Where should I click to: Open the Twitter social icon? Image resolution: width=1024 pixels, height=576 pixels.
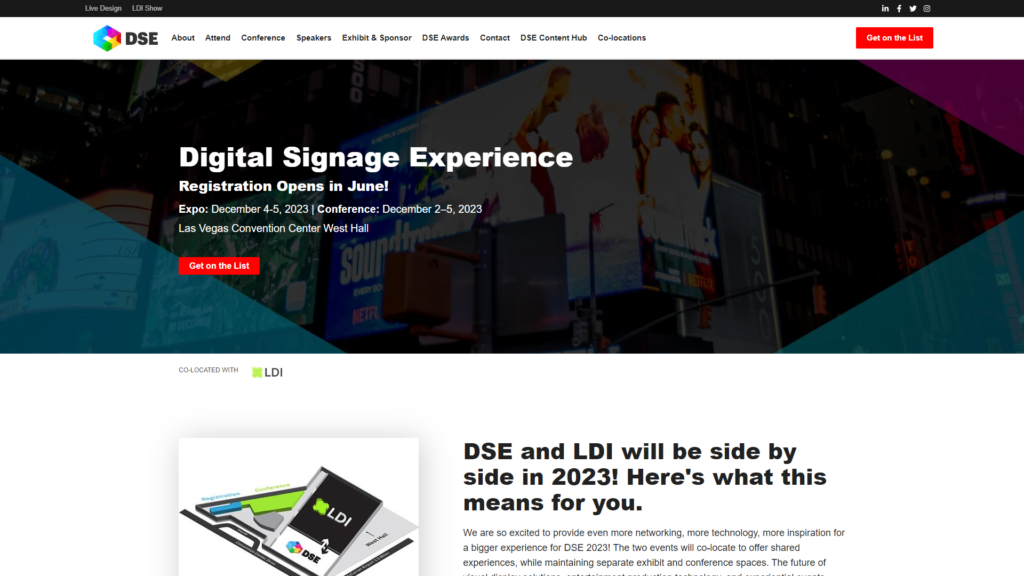click(x=913, y=8)
